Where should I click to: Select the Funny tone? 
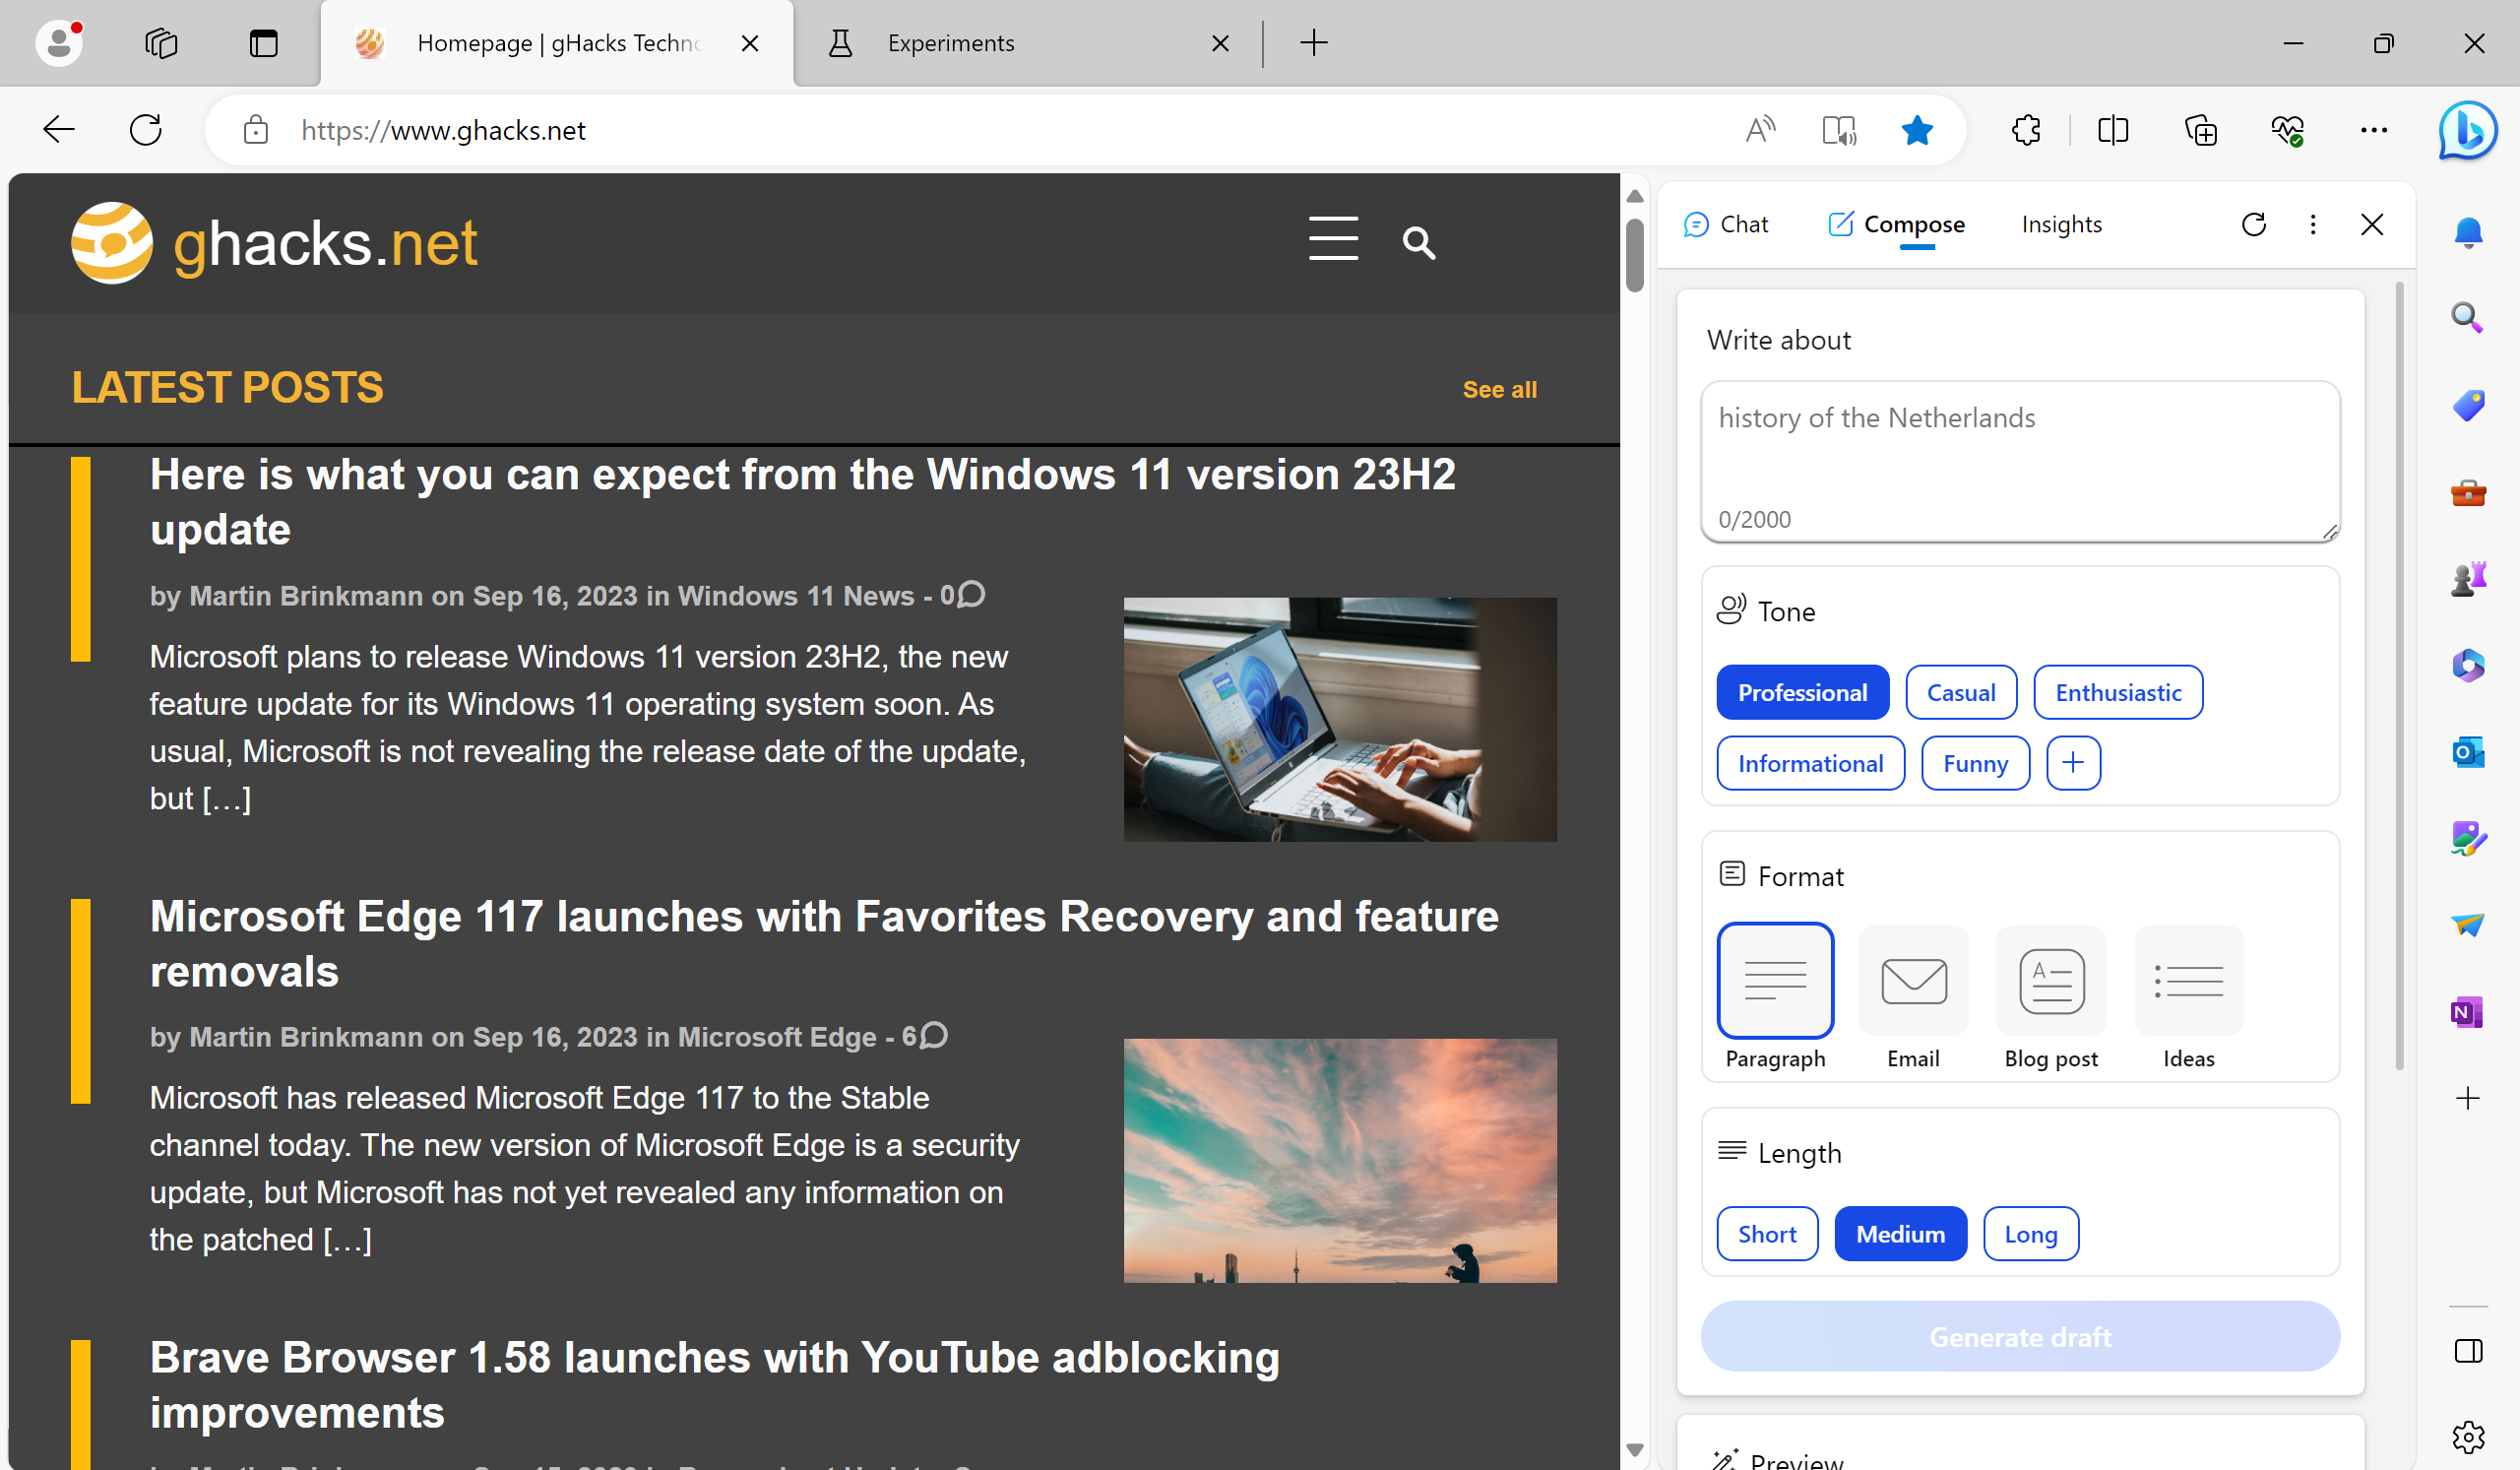(1975, 764)
